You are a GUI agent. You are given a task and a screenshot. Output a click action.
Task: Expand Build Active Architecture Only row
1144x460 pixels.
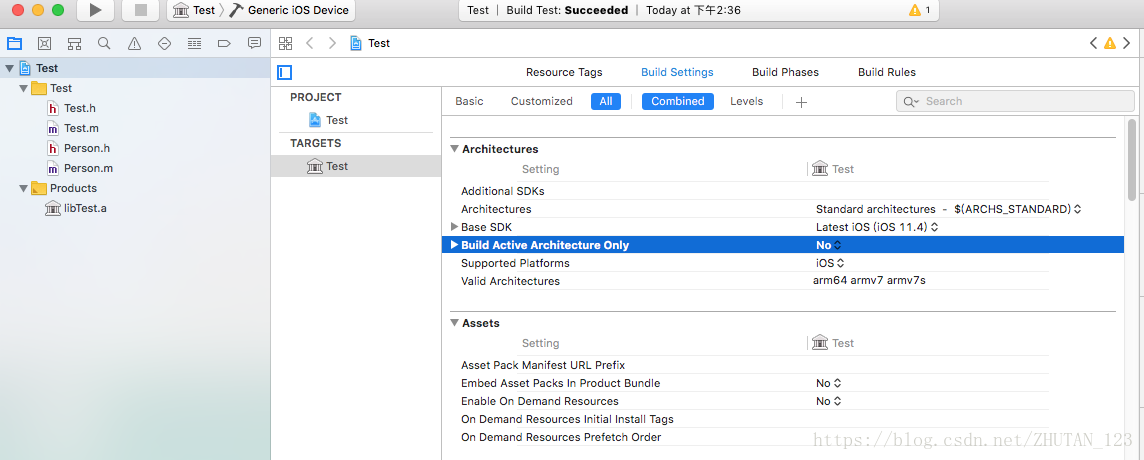pos(455,245)
